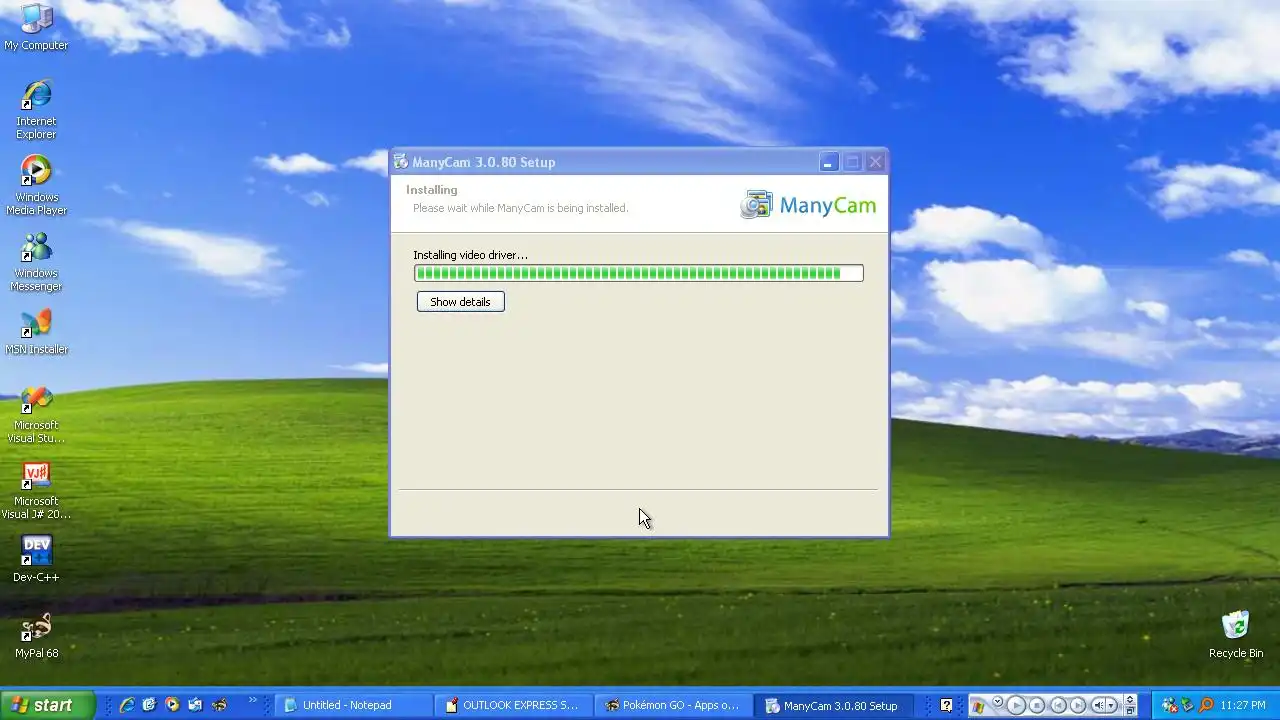Switch to Pokémon GO taskbar button

(x=674, y=705)
